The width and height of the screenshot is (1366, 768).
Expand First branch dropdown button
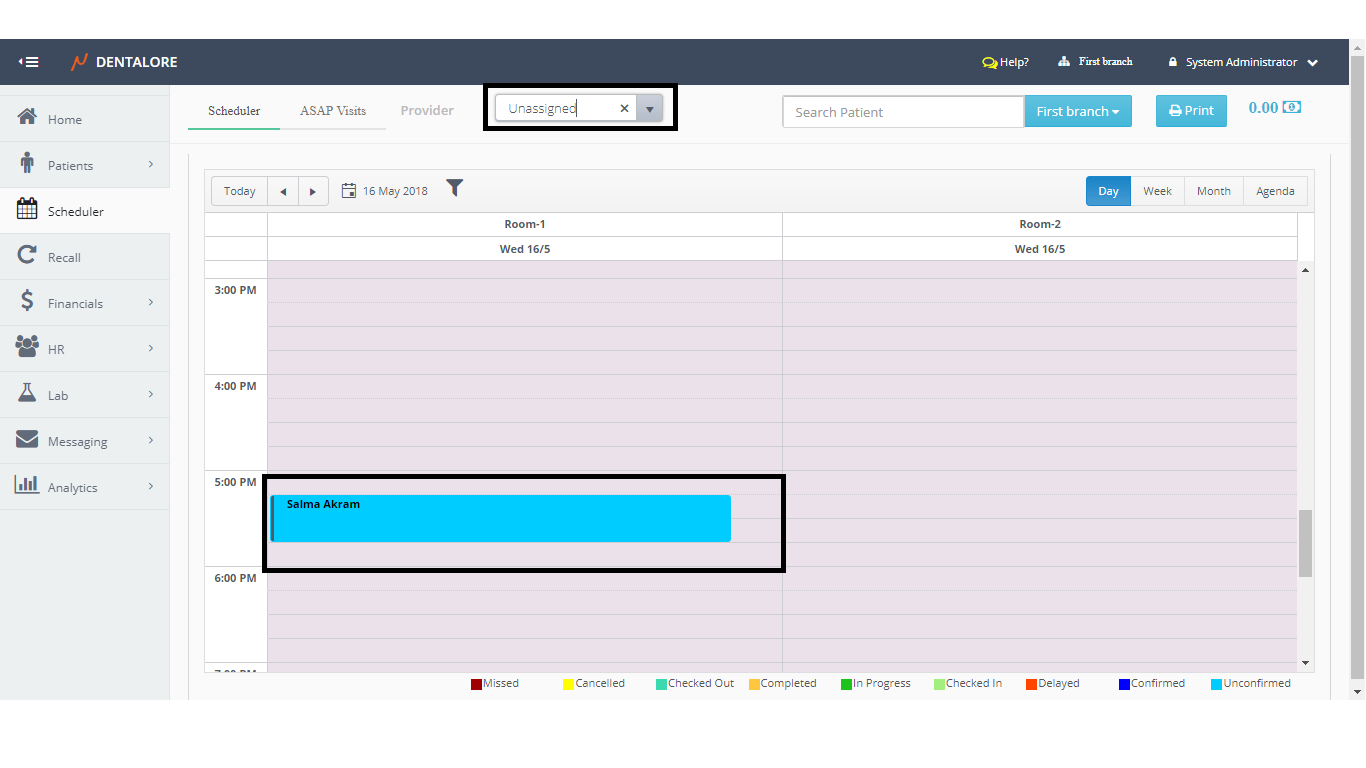[x=1077, y=111]
